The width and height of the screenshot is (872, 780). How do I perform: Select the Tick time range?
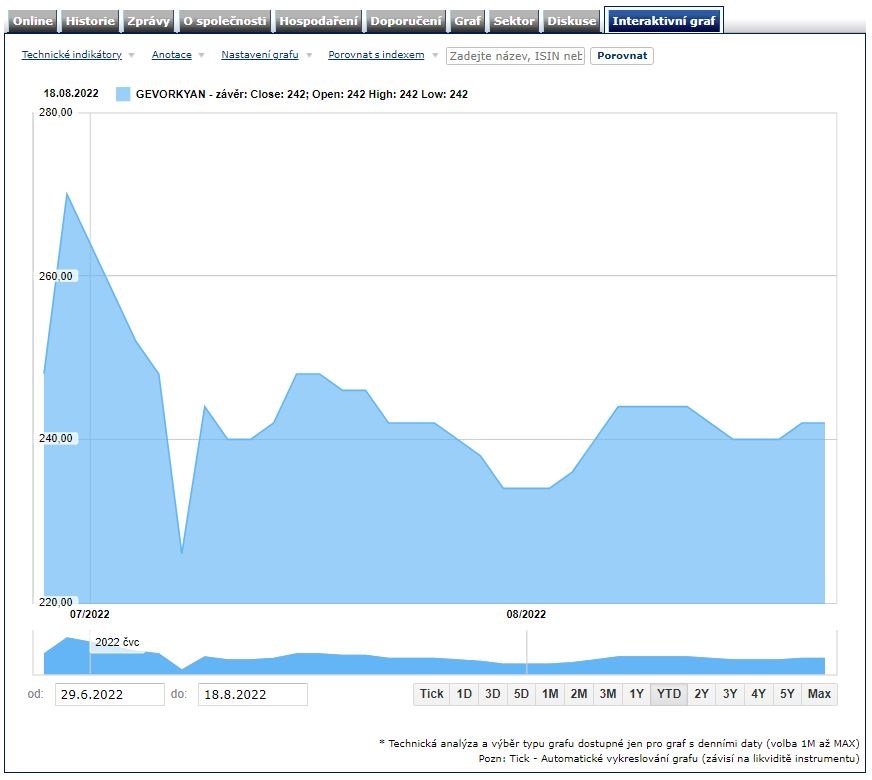click(431, 694)
